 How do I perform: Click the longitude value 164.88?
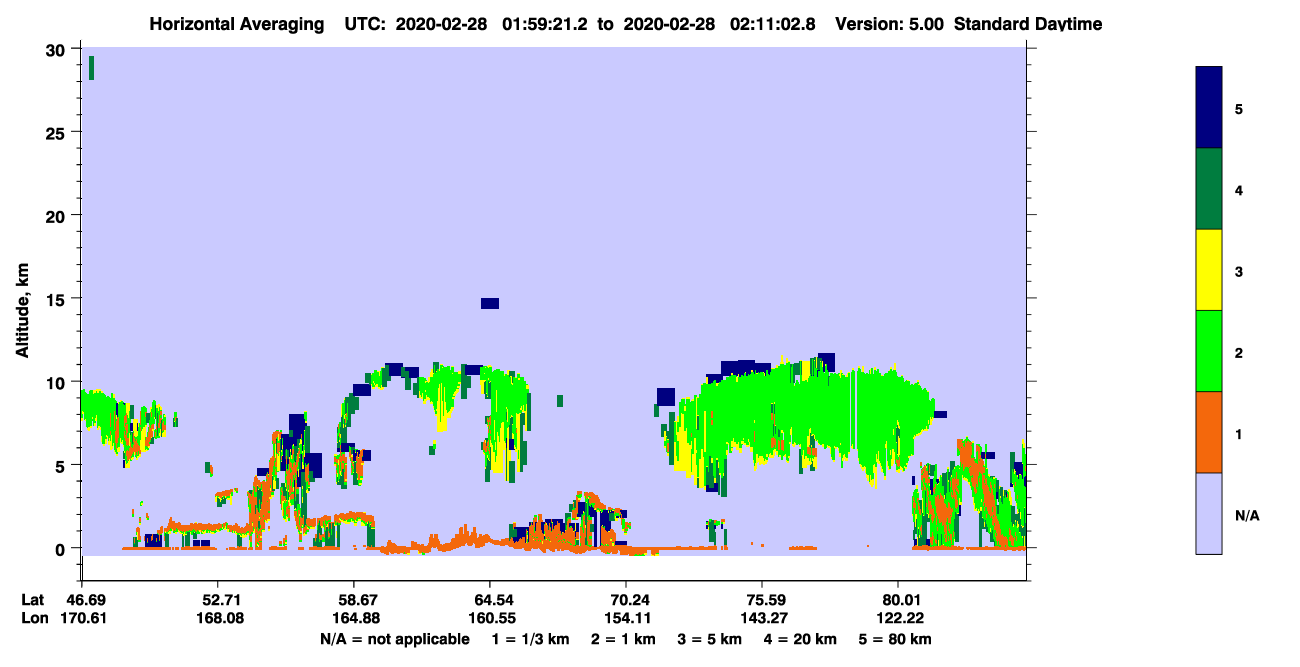[x=354, y=618]
